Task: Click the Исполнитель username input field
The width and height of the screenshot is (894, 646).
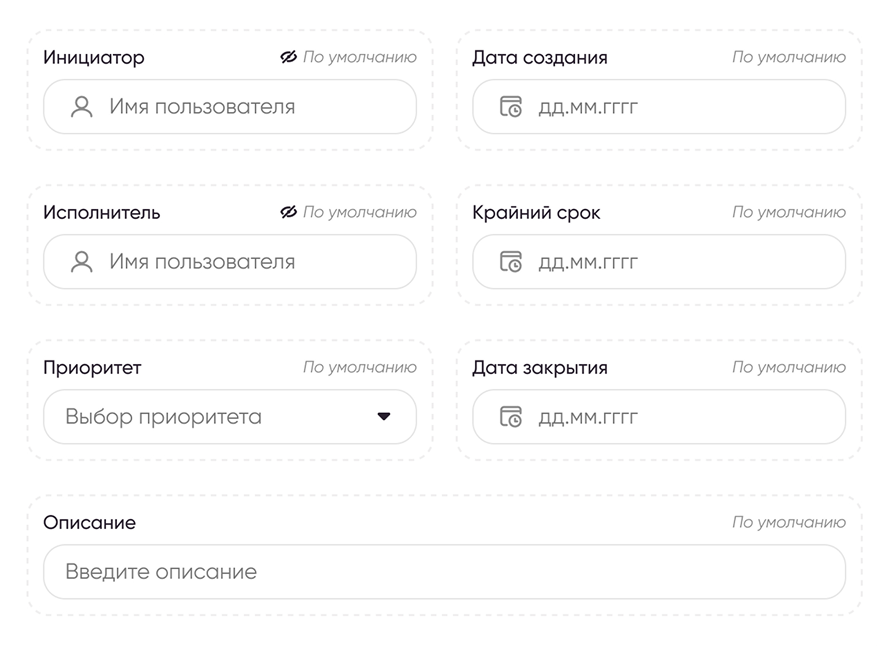Action: click(x=230, y=262)
